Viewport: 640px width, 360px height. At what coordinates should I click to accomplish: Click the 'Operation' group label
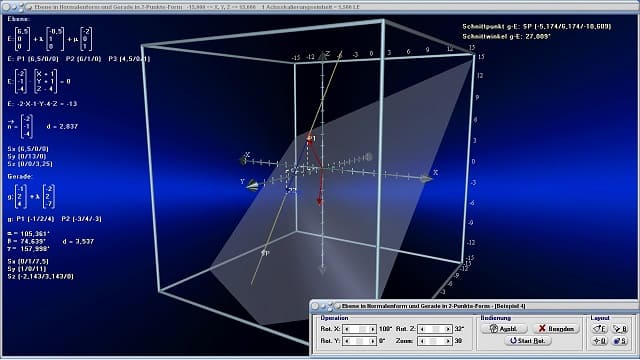click(334, 318)
